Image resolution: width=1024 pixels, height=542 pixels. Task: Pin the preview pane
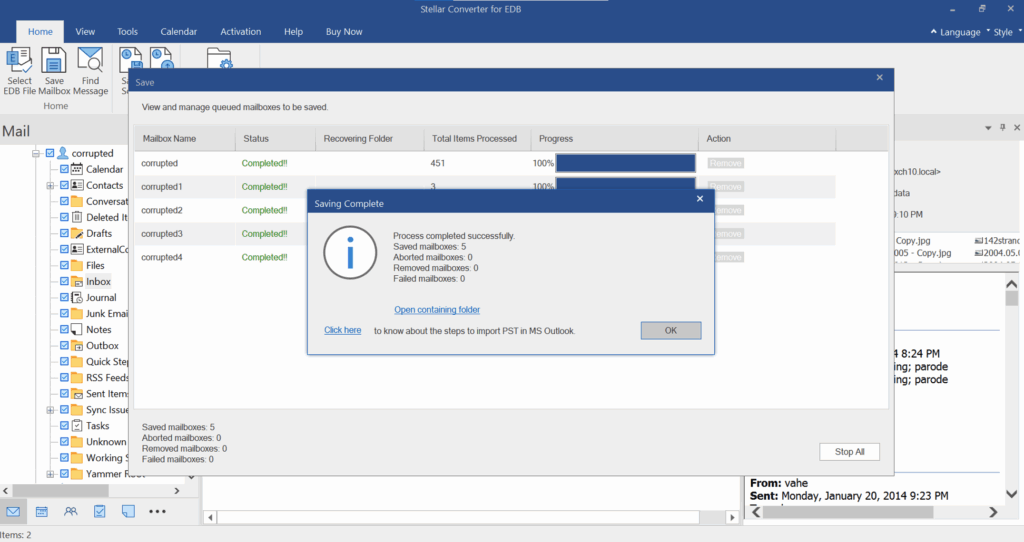click(1002, 127)
